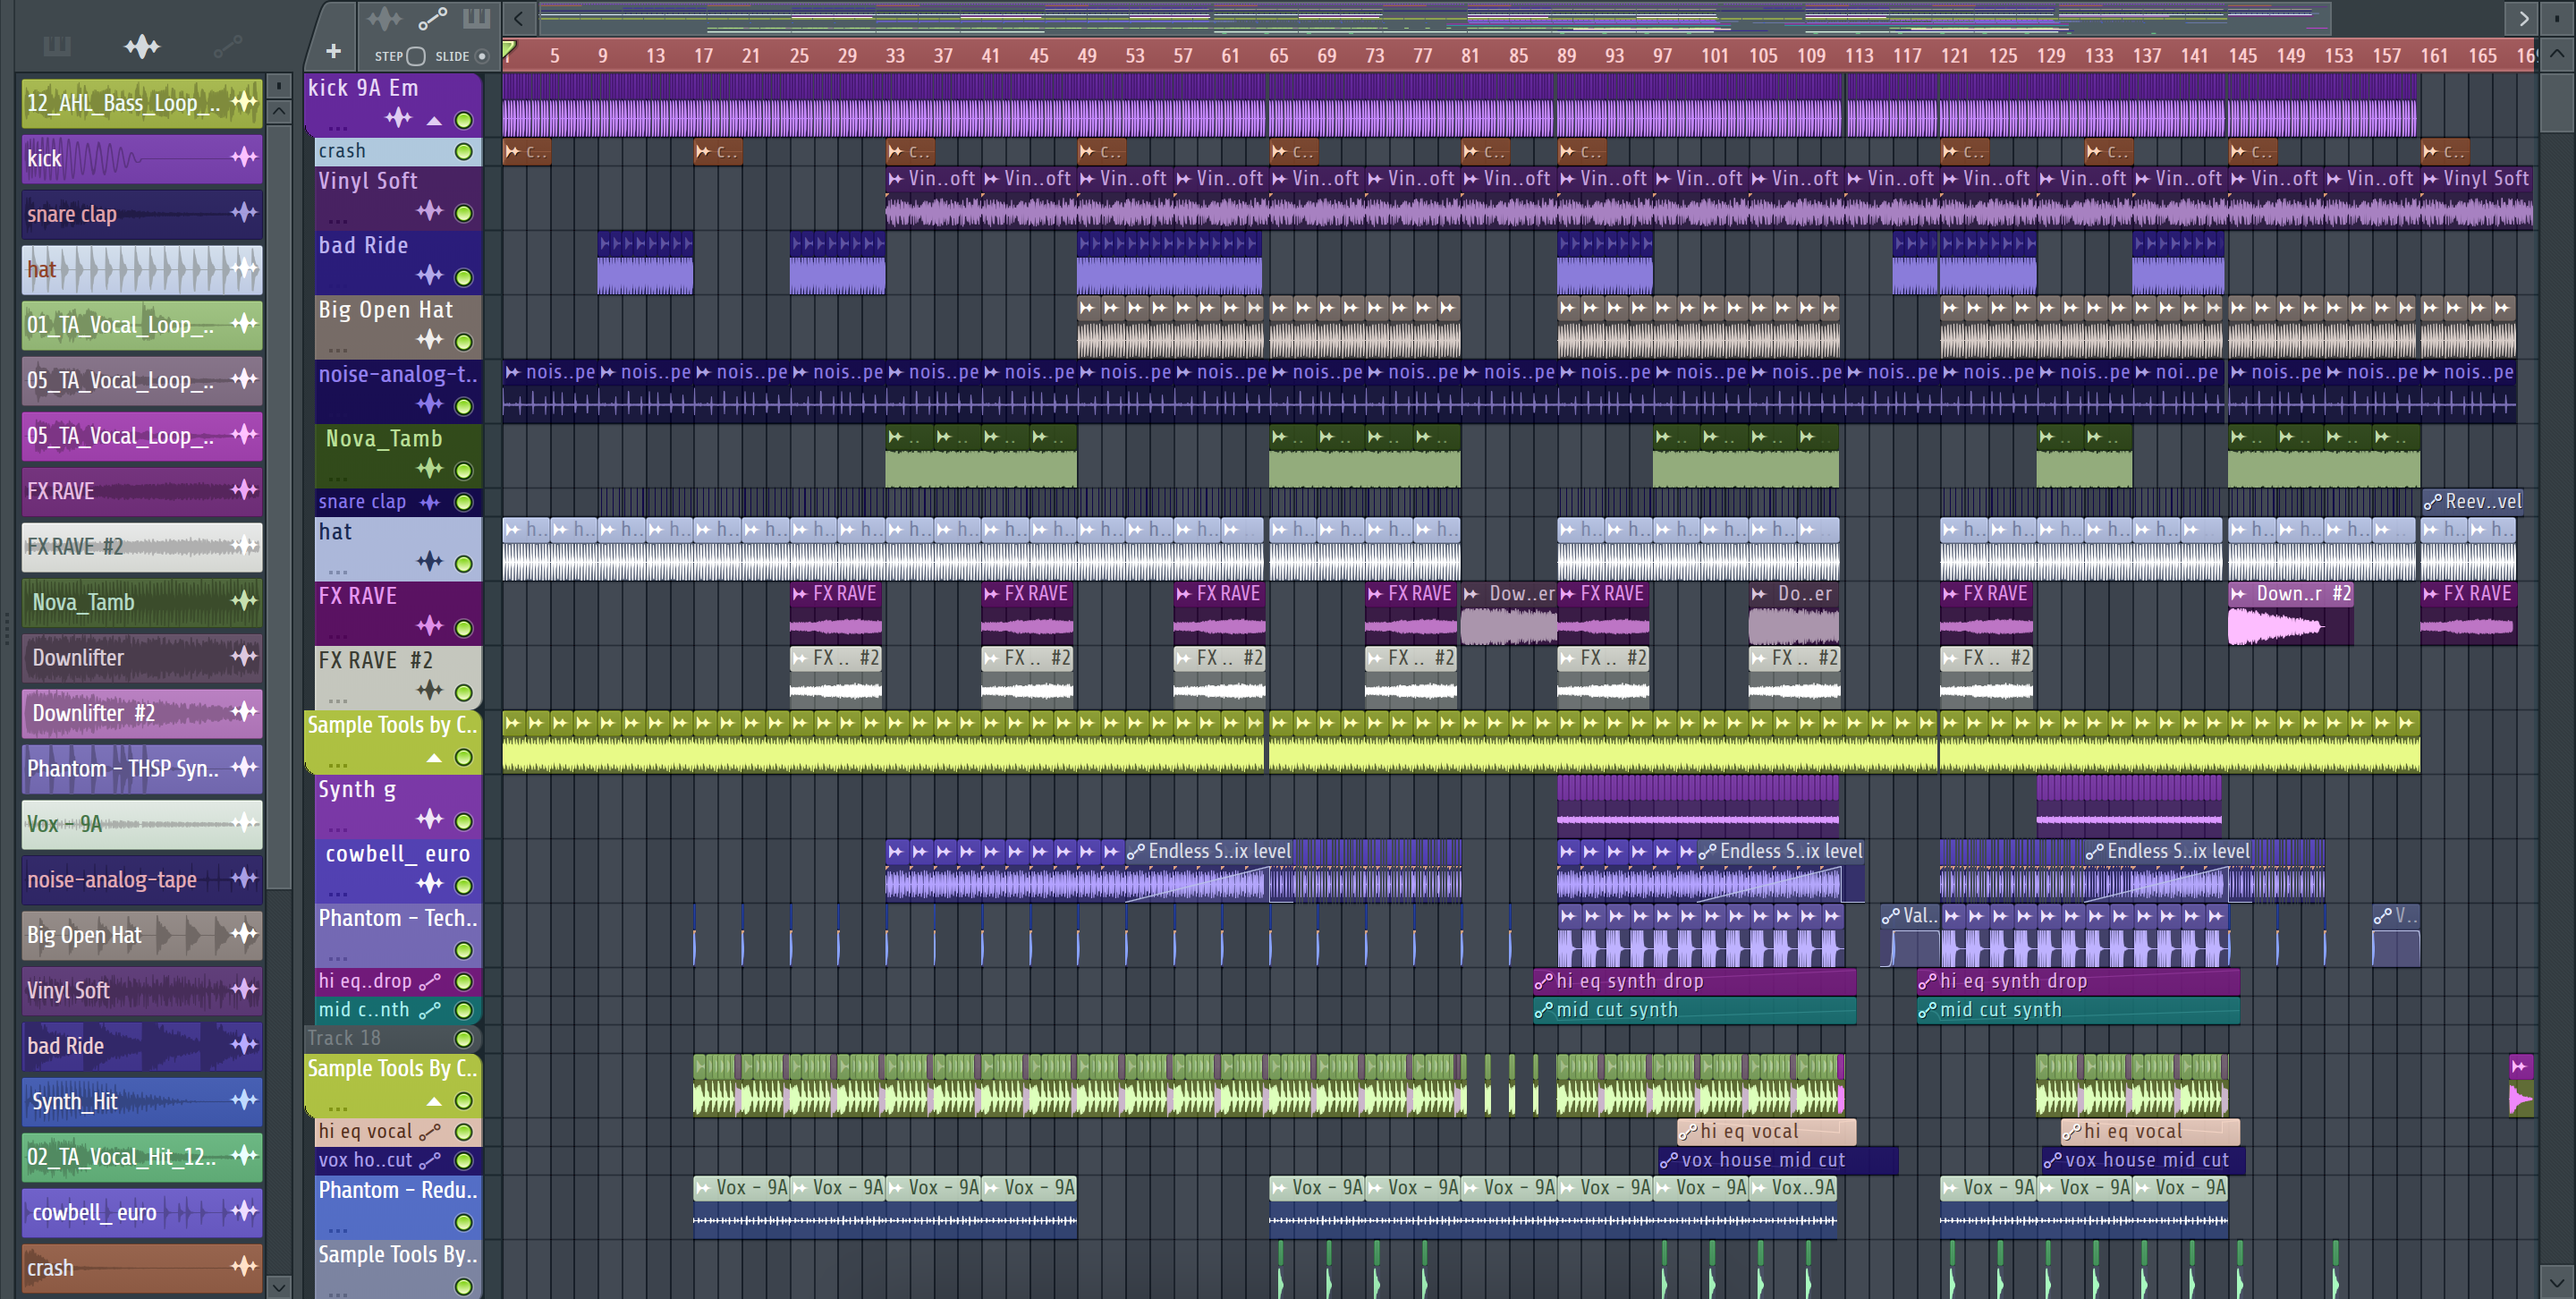Mute the Phantom - Redu.. track
Screen dimensions: 2576x1299
[x=464, y=1222]
